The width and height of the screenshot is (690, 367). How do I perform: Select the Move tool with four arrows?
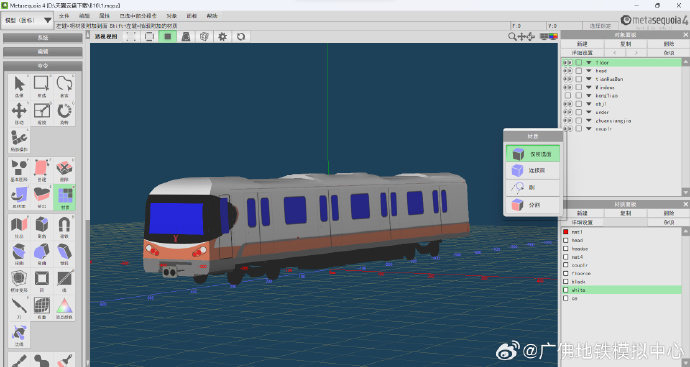pos(19,113)
